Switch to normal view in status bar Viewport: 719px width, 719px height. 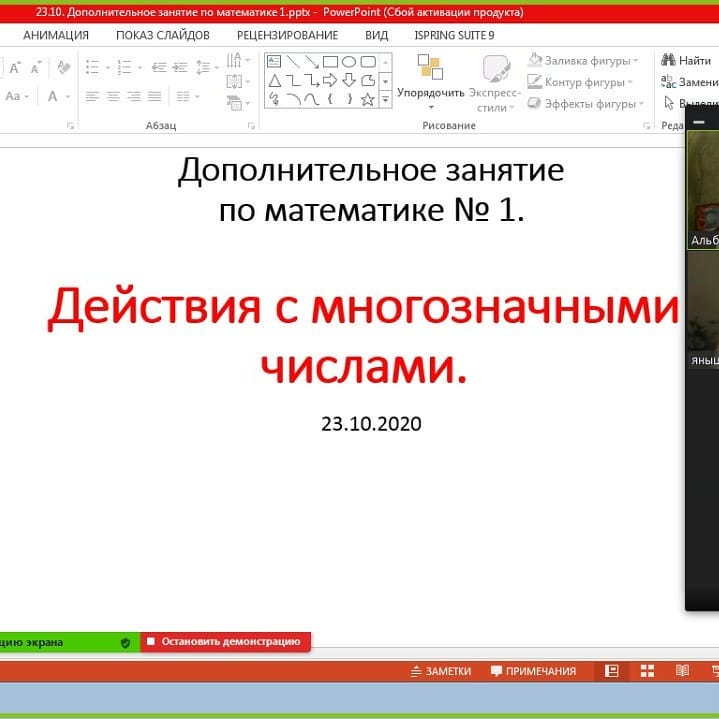pos(612,671)
